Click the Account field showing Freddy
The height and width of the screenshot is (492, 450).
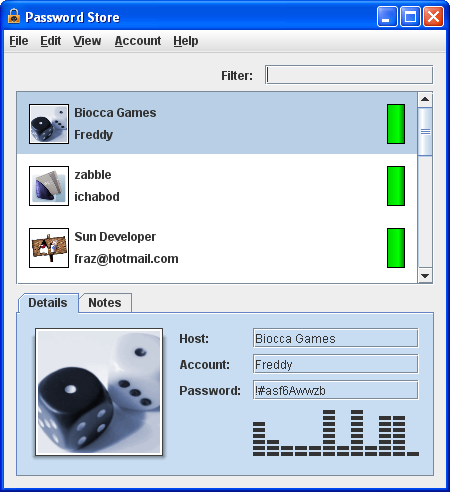(x=336, y=364)
